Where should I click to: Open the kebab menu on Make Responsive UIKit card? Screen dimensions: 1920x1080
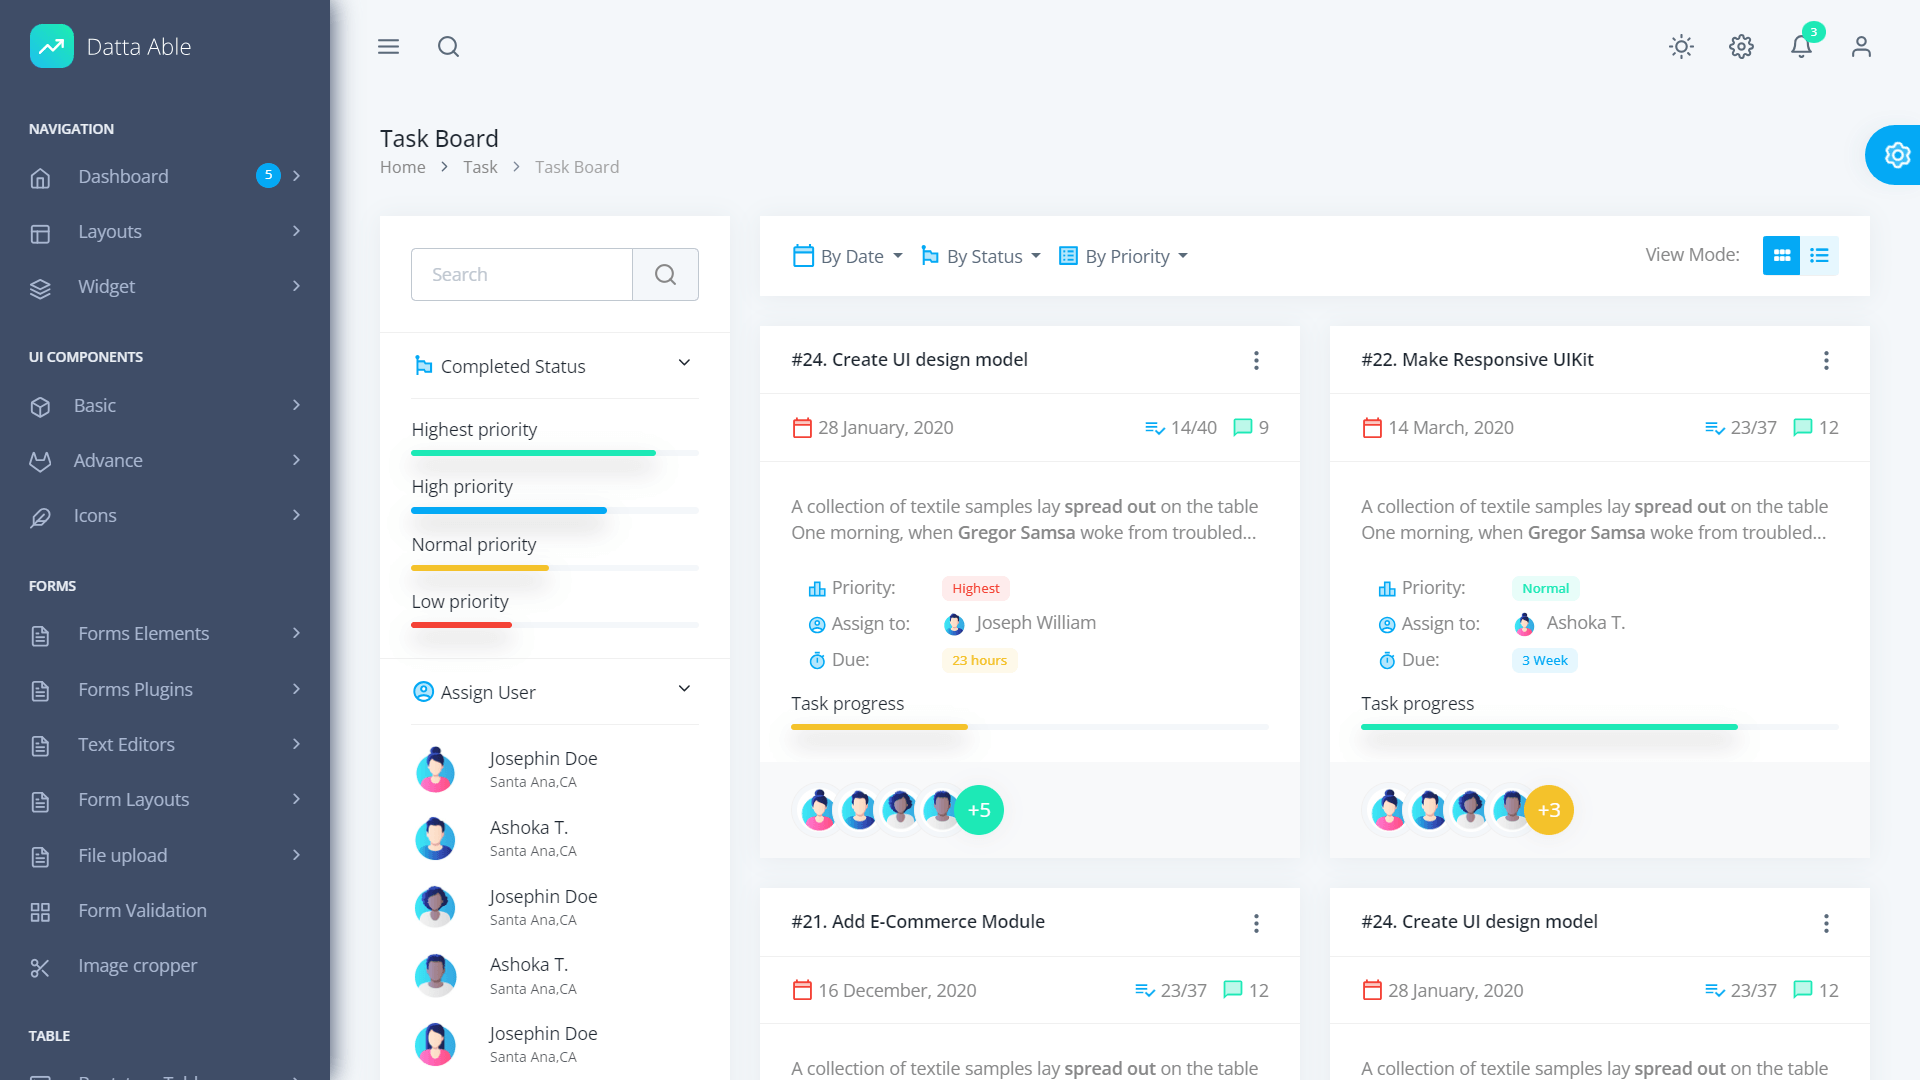(1826, 360)
